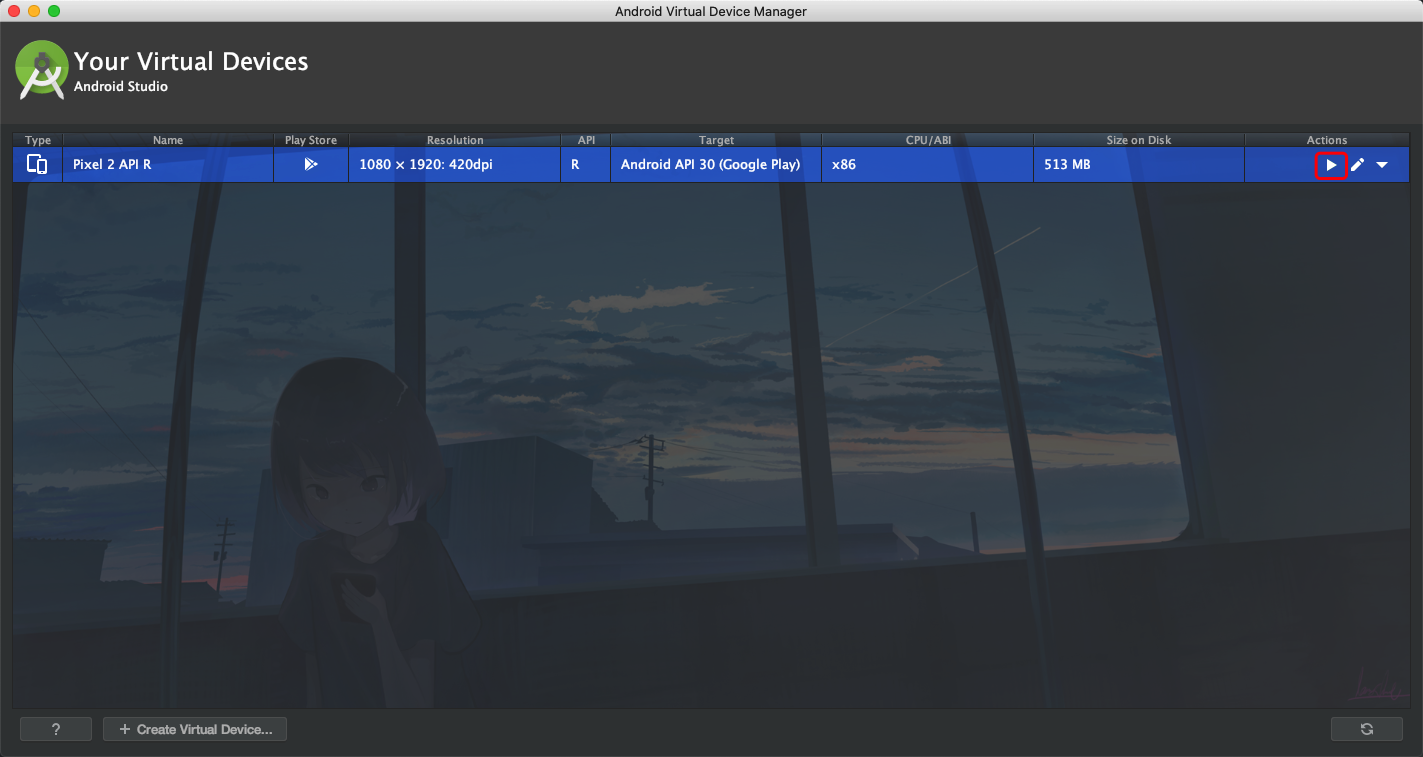Sort by the Play Store column header

(311, 140)
